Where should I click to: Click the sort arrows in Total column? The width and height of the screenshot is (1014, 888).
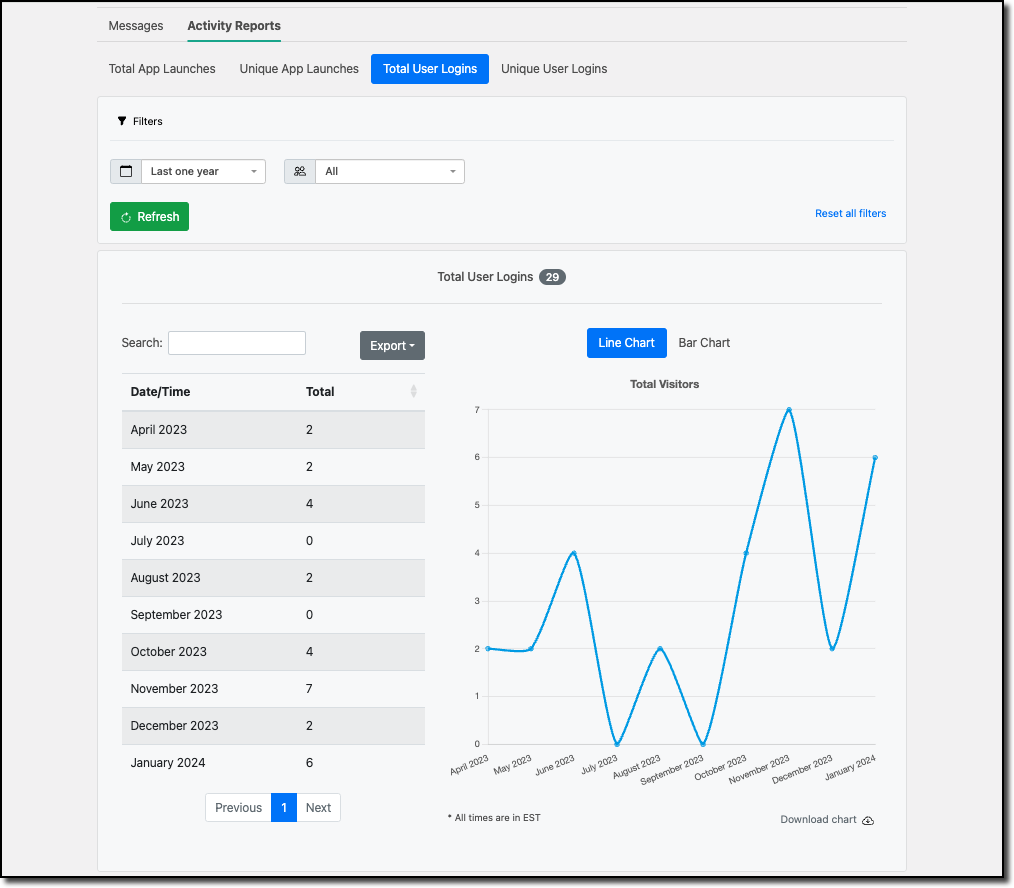tap(413, 391)
